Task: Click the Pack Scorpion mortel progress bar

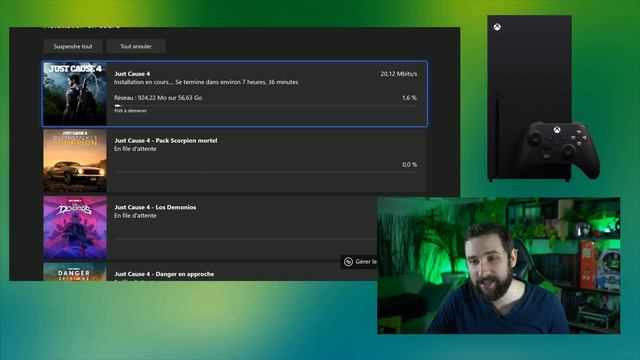Action: coord(266,172)
